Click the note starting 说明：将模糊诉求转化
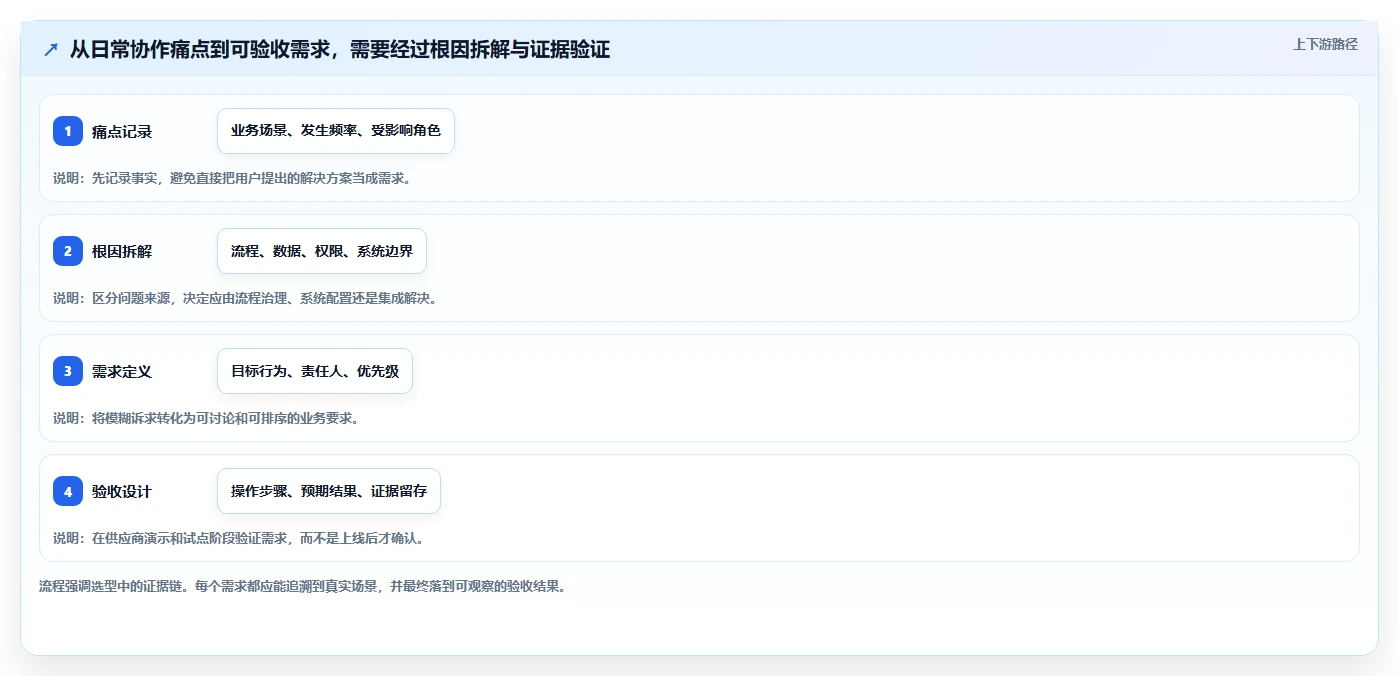The height and width of the screenshot is (676, 1399). click(206, 418)
